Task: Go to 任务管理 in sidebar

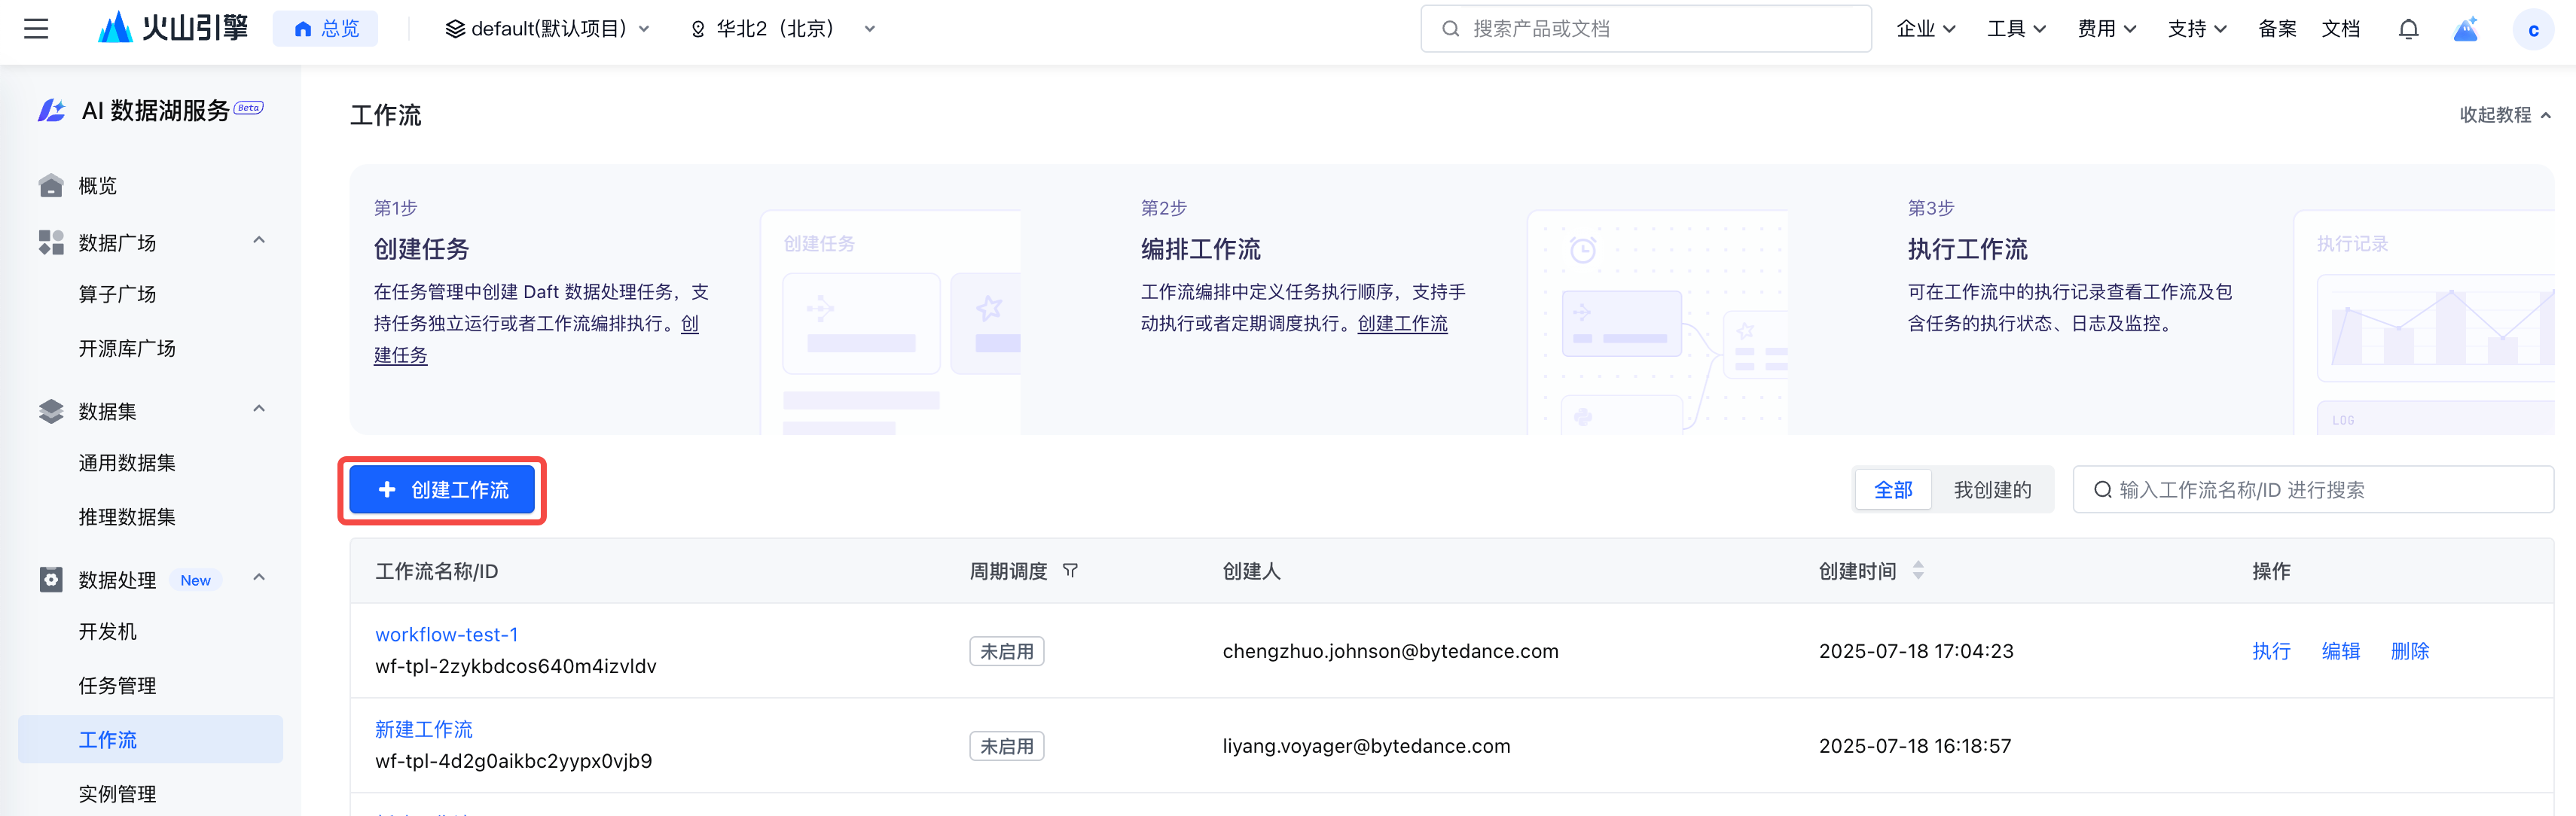Action: 117,686
